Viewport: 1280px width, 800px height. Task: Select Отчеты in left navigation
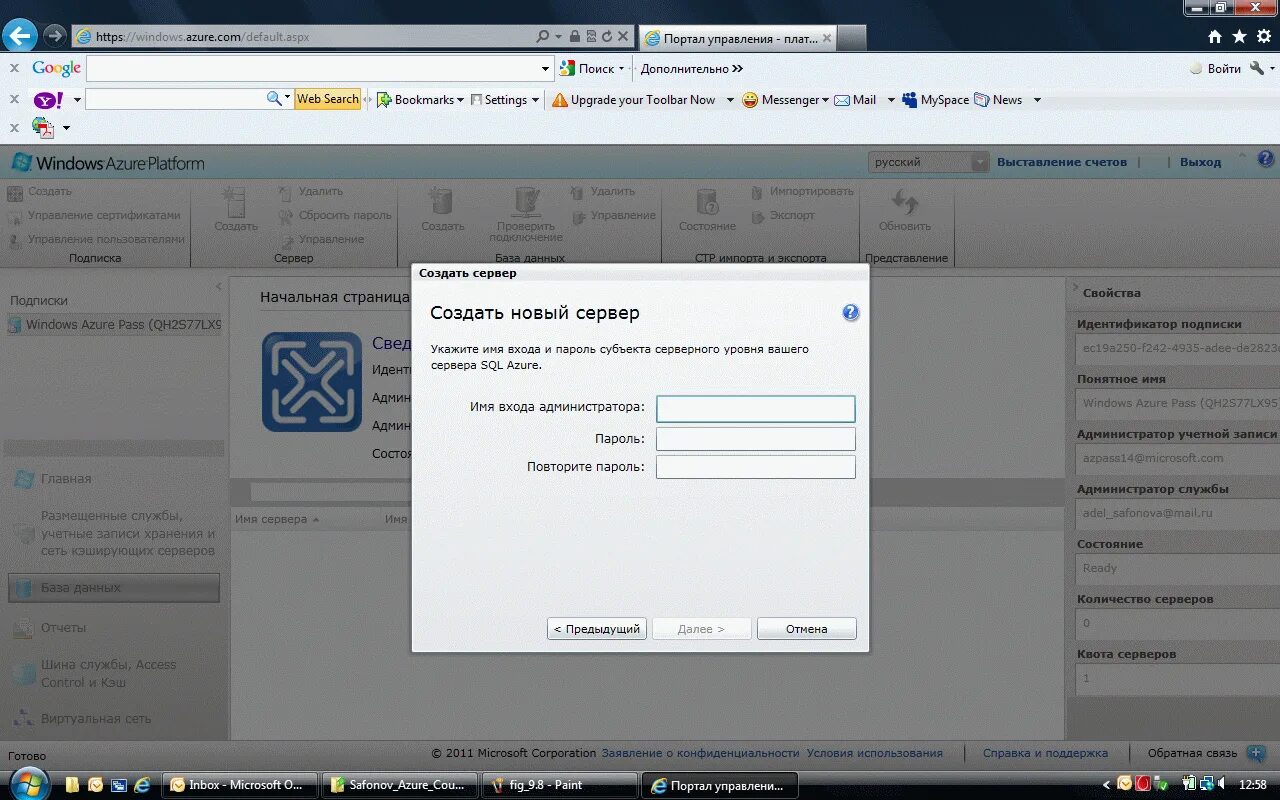pyautogui.click(x=64, y=628)
